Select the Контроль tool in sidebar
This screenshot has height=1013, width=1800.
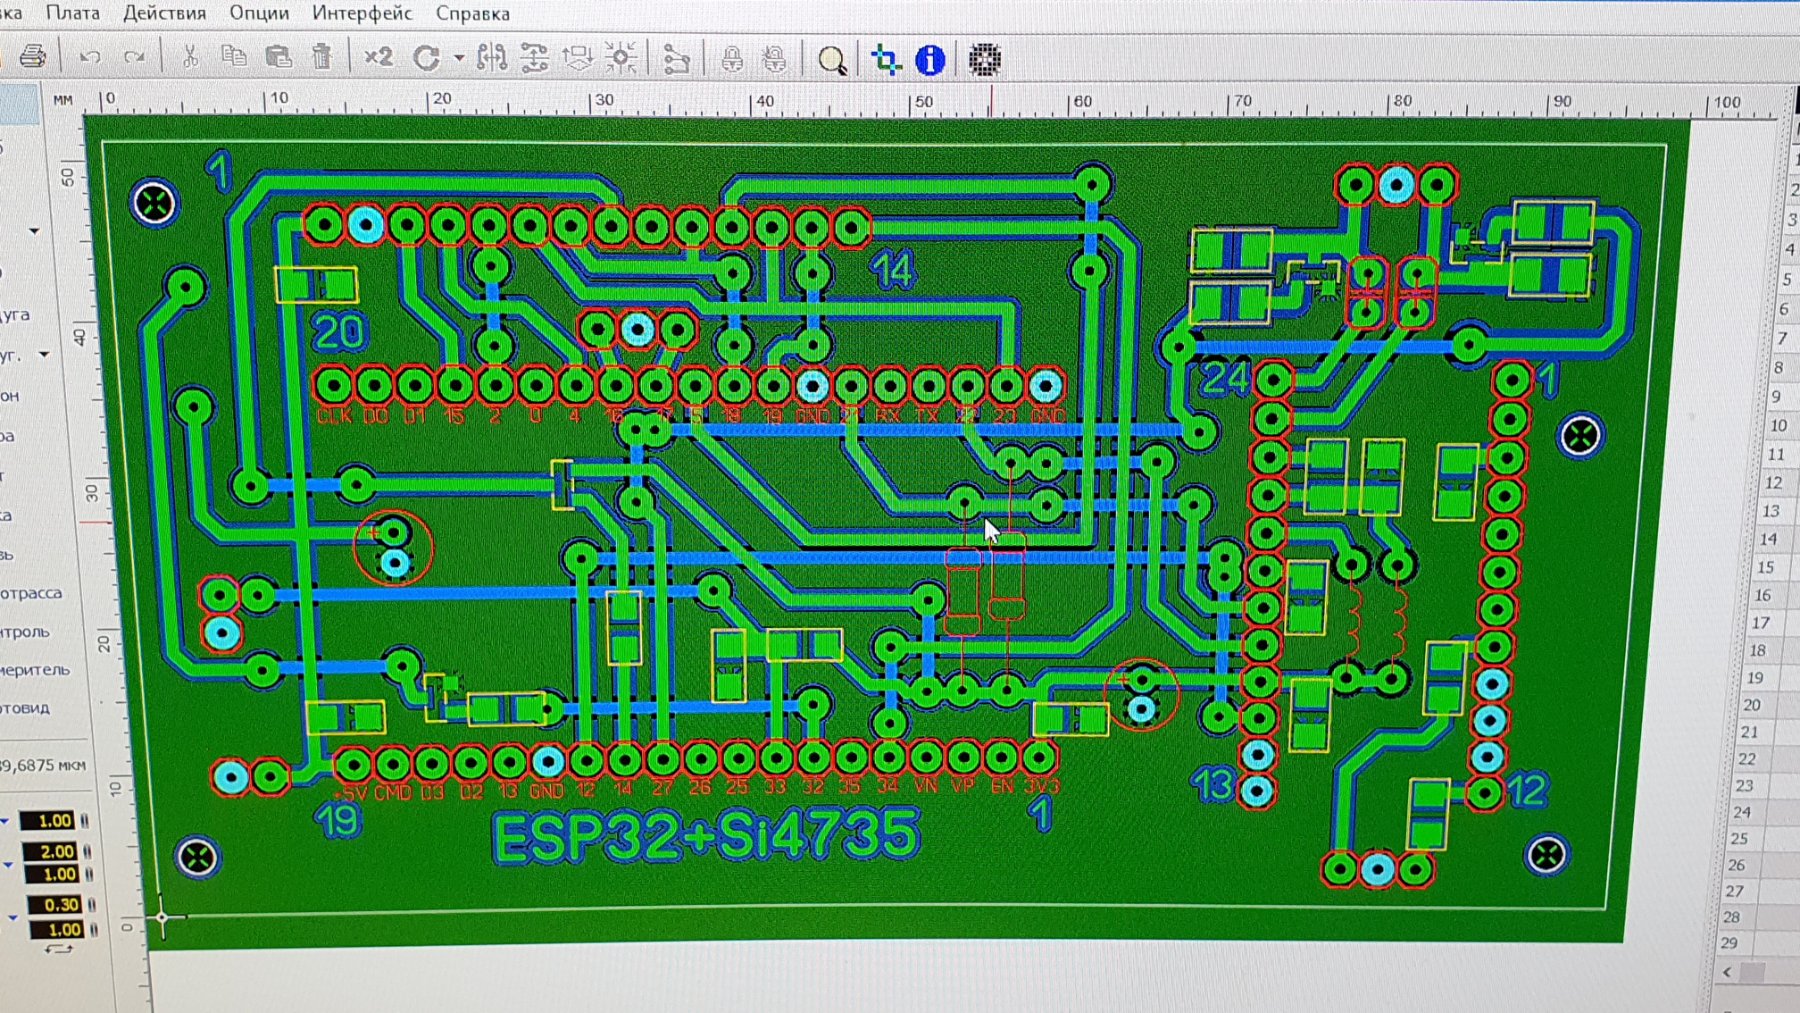point(25,632)
